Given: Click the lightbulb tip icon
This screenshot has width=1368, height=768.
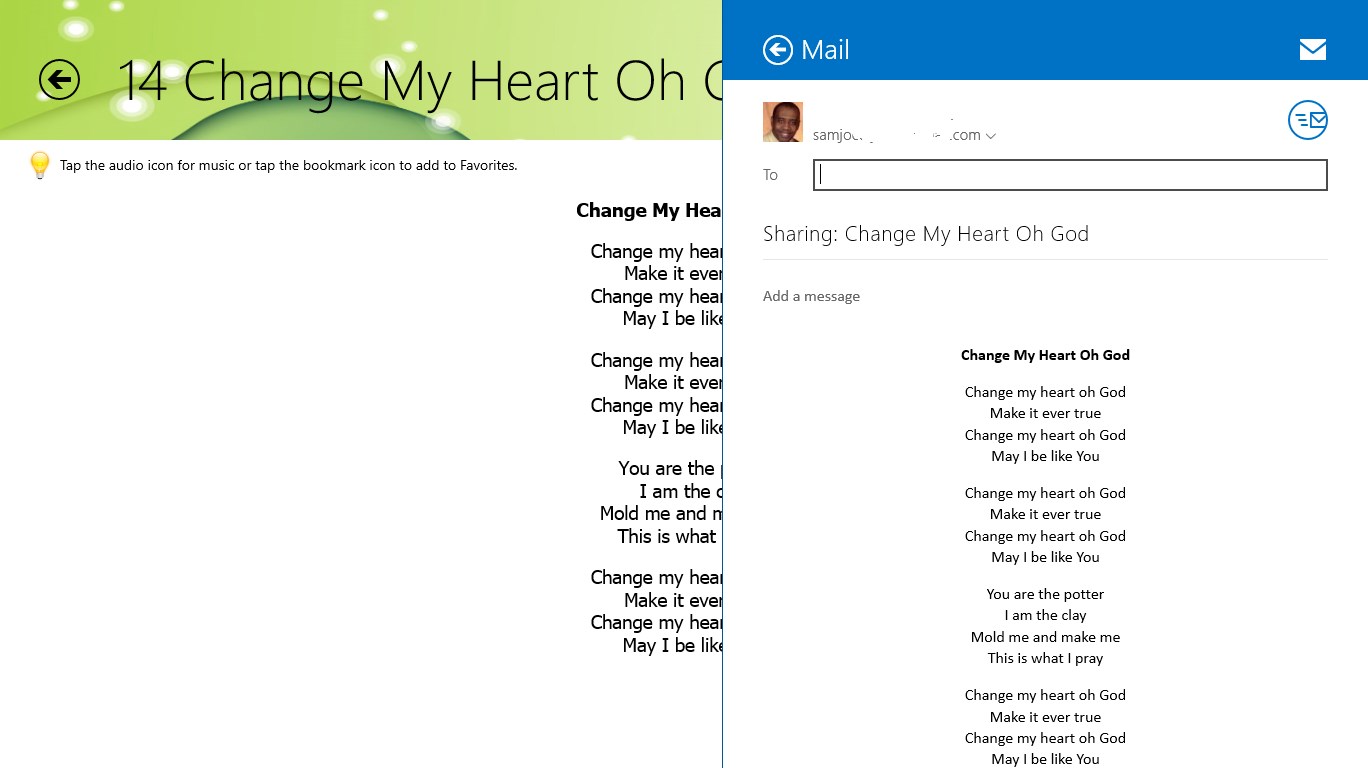Looking at the screenshot, I should (40, 165).
